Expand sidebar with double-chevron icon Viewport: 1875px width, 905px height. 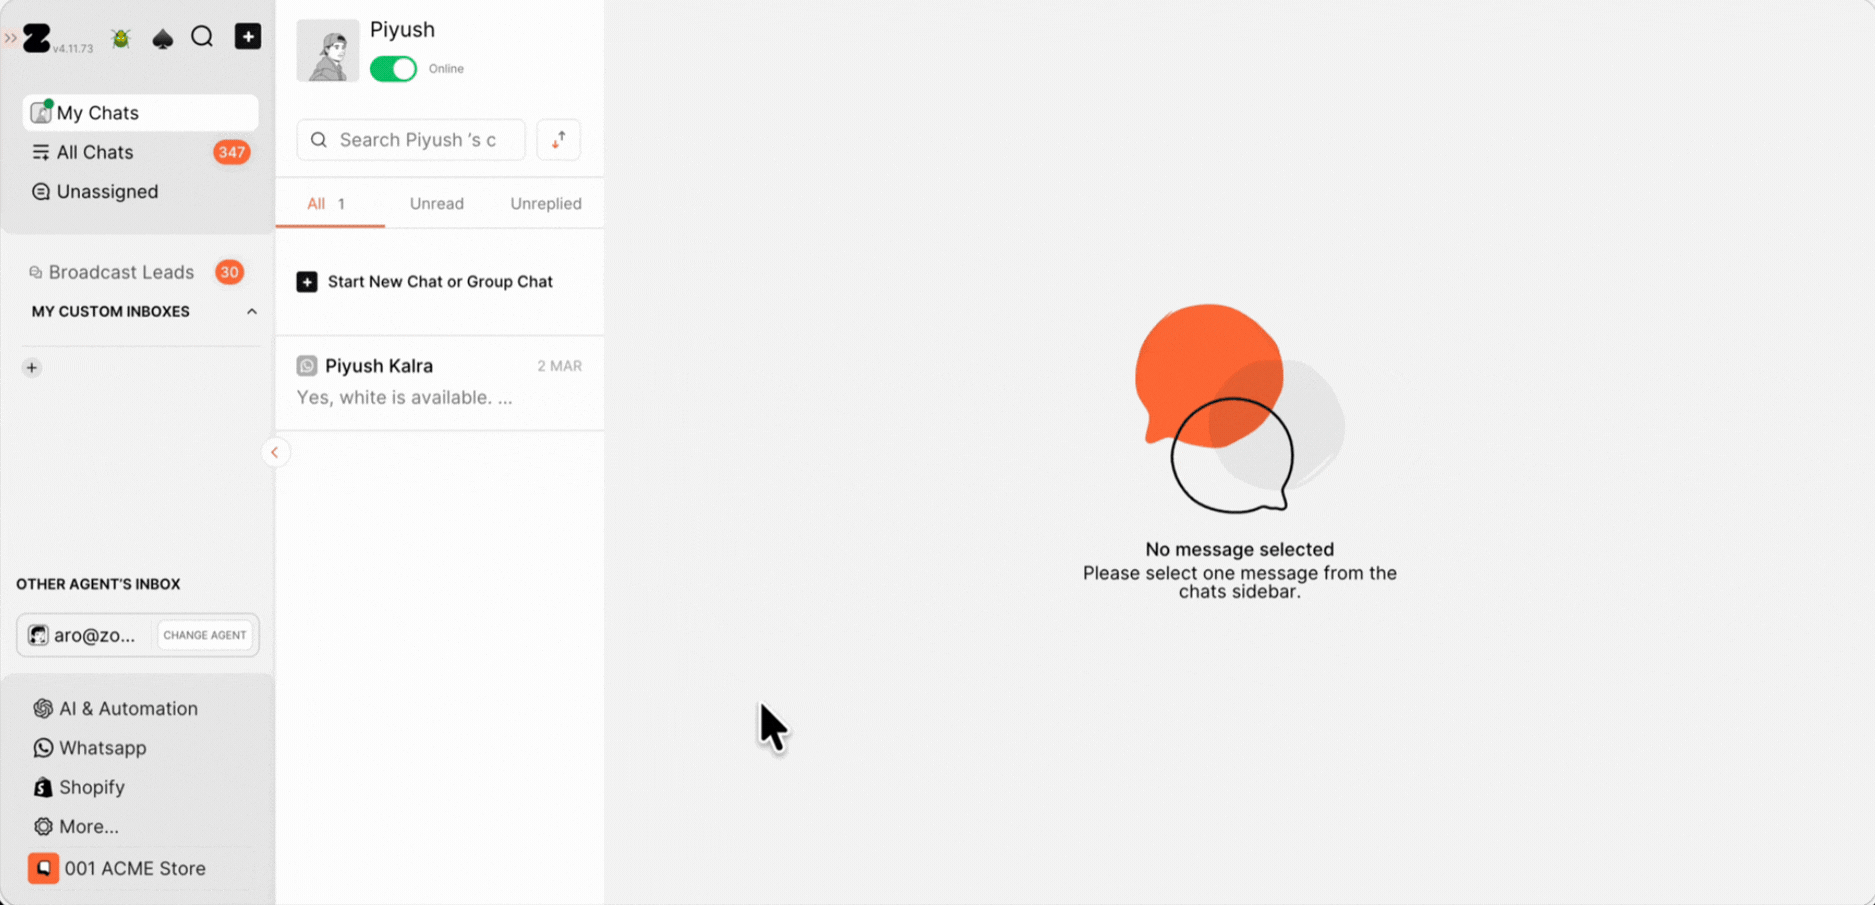[10, 38]
